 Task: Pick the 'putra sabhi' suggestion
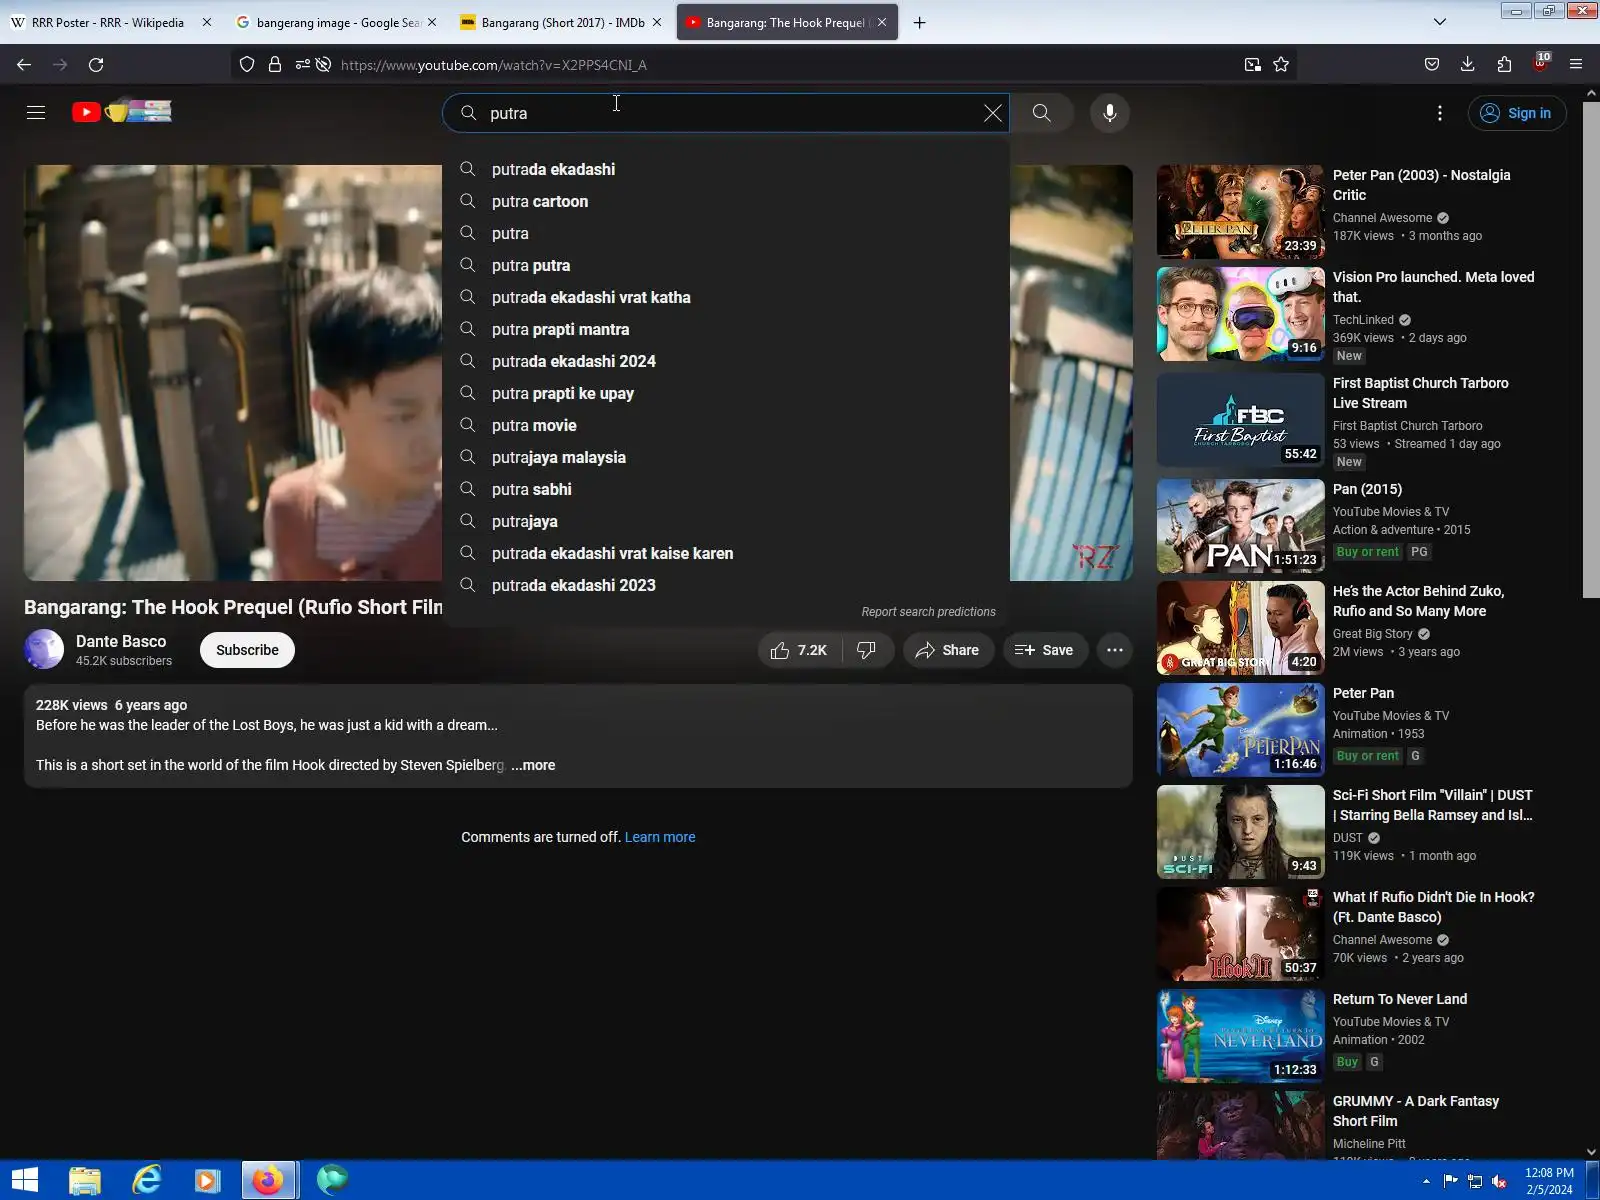click(x=725, y=489)
